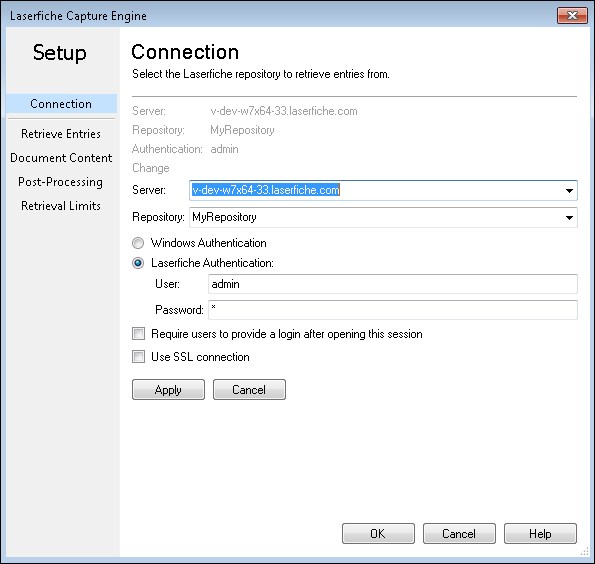The image size is (595, 564).
Task: Cancel the connection edit next to Apply
Action: tap(249, 389)
